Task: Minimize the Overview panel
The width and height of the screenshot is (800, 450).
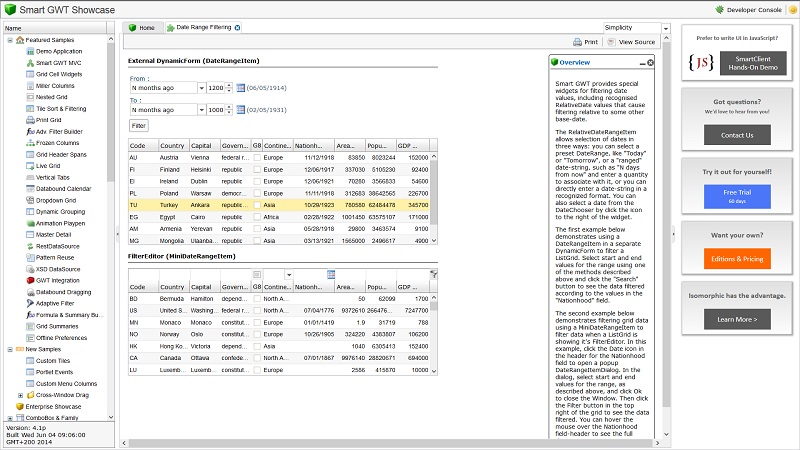Action: click(x=639, y=63)
